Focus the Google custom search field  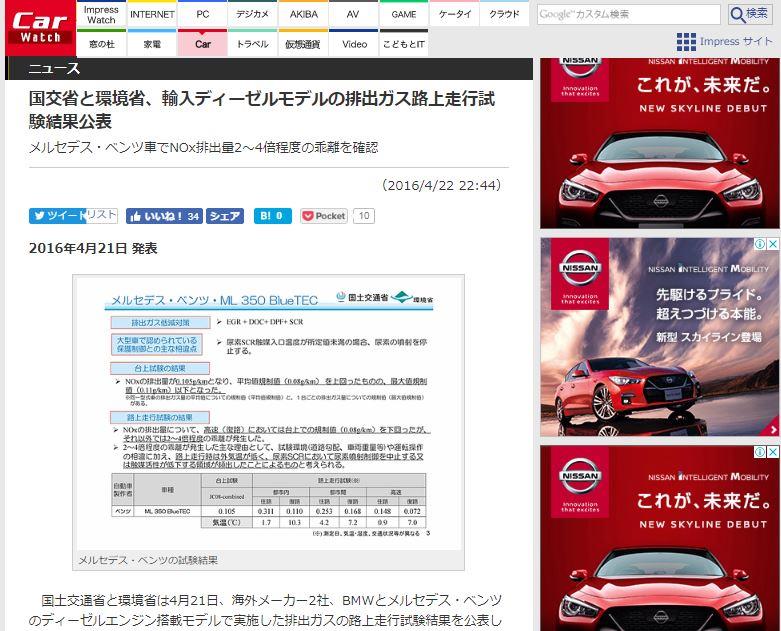coord(629,14)
